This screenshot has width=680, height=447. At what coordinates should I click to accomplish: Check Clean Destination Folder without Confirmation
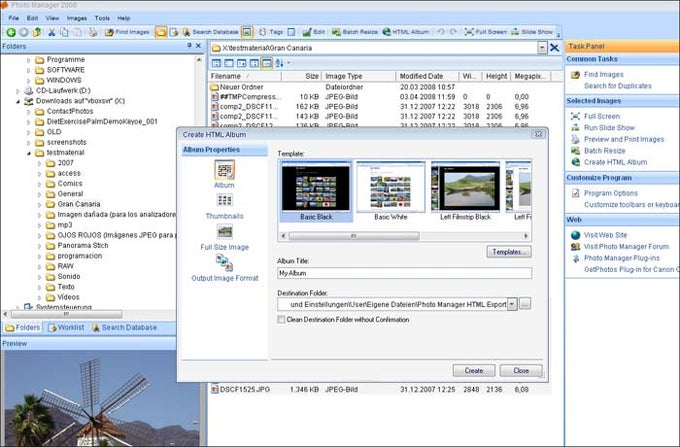281,320
